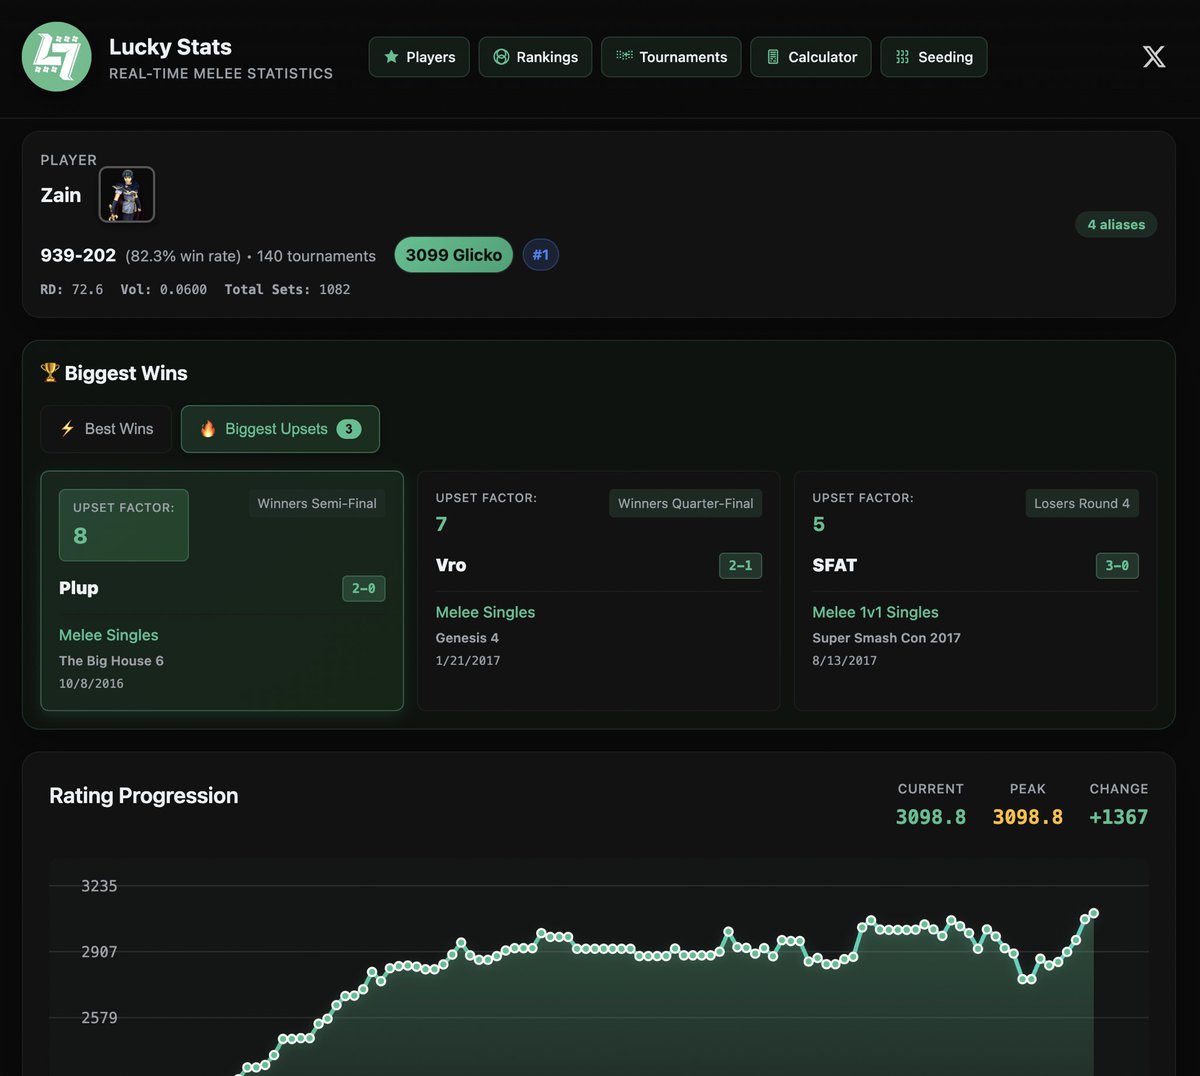1200x1076 pixels.
Task: Click the count badge 3 on Biggest Upsets
Action: pos(349,429)
